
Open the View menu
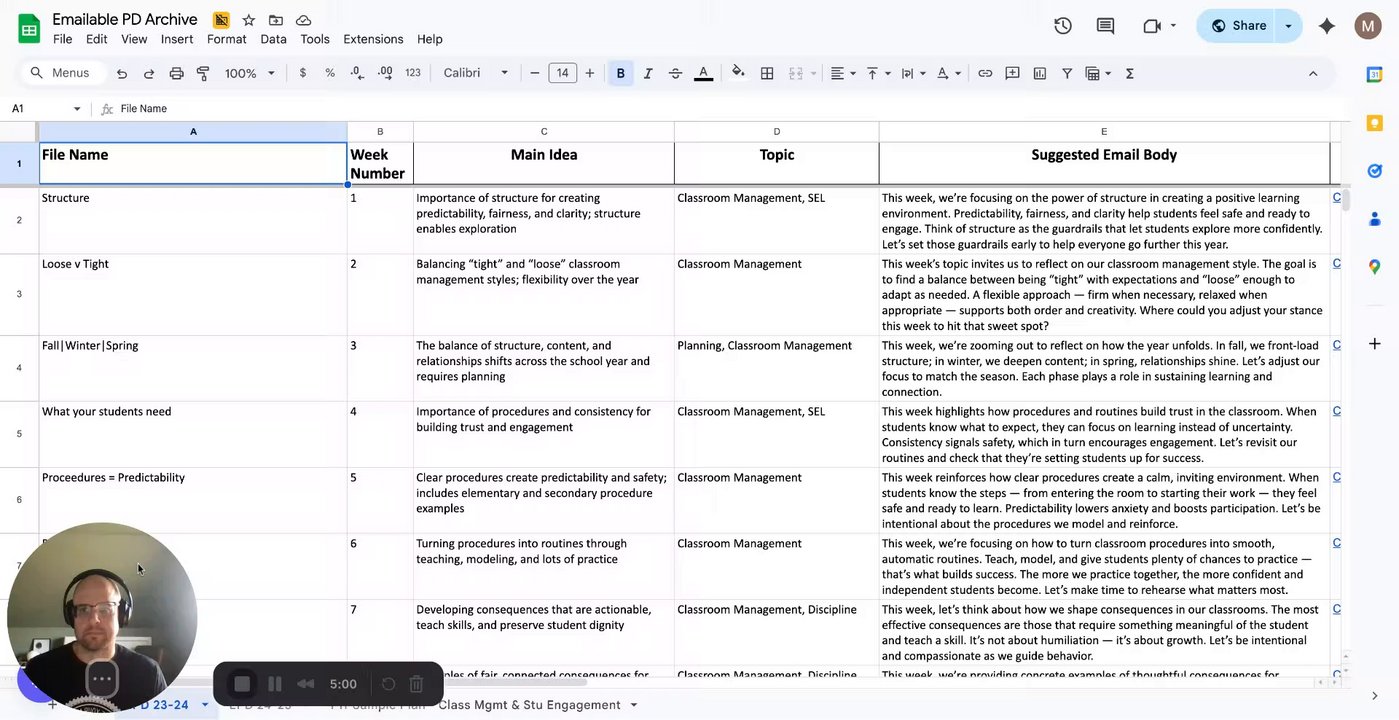click(x=134, y=39)
